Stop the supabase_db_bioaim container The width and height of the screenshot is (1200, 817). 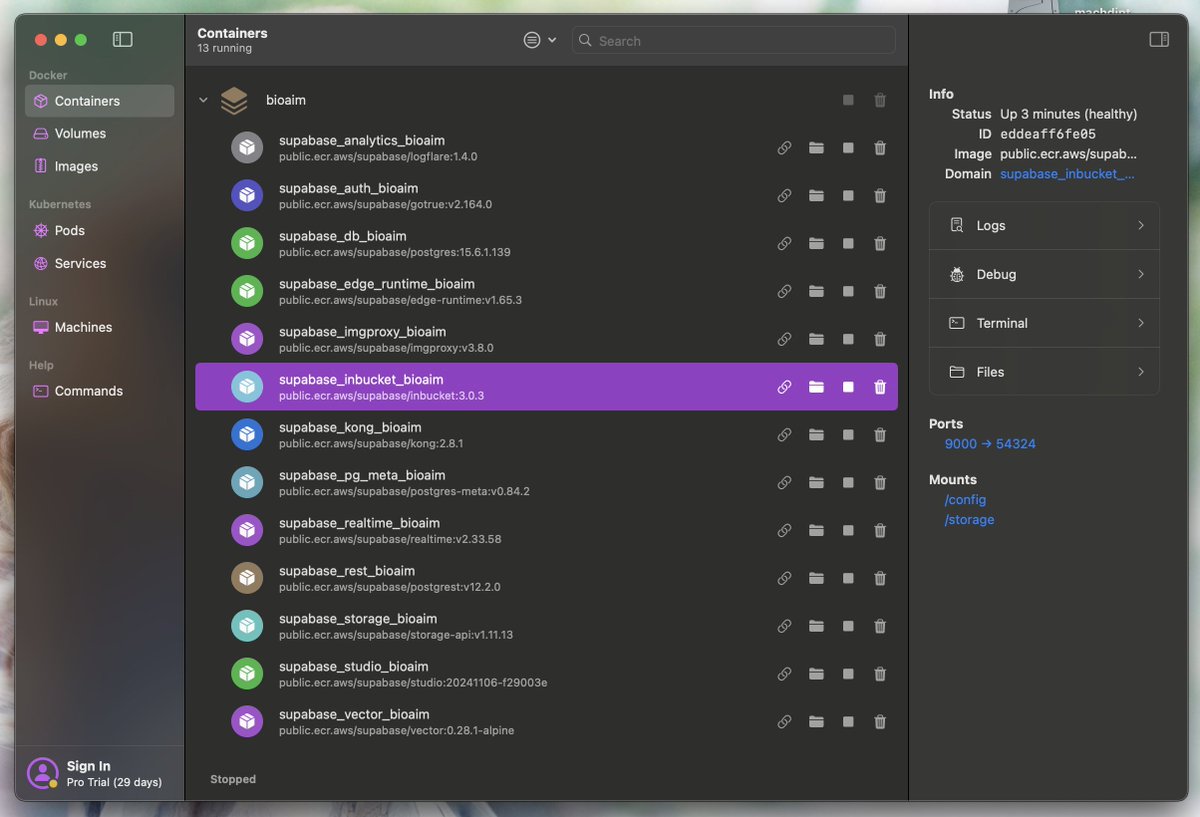pyautogui.click(x=848, y=244)
